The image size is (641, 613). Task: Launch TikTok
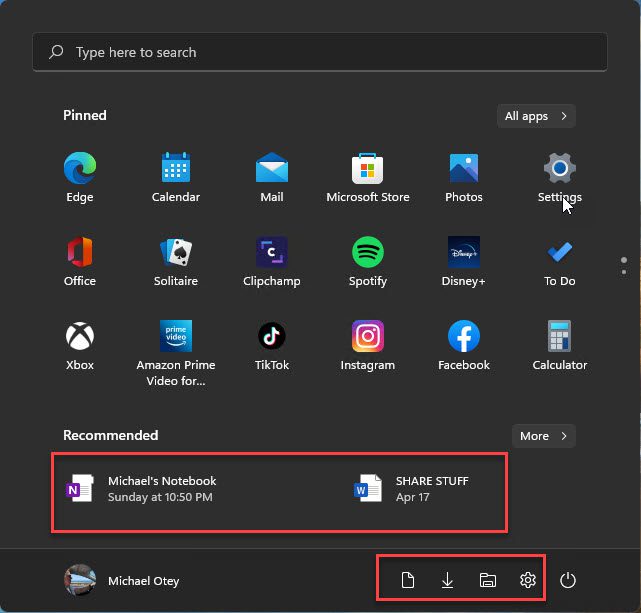(x=272, y=346)
